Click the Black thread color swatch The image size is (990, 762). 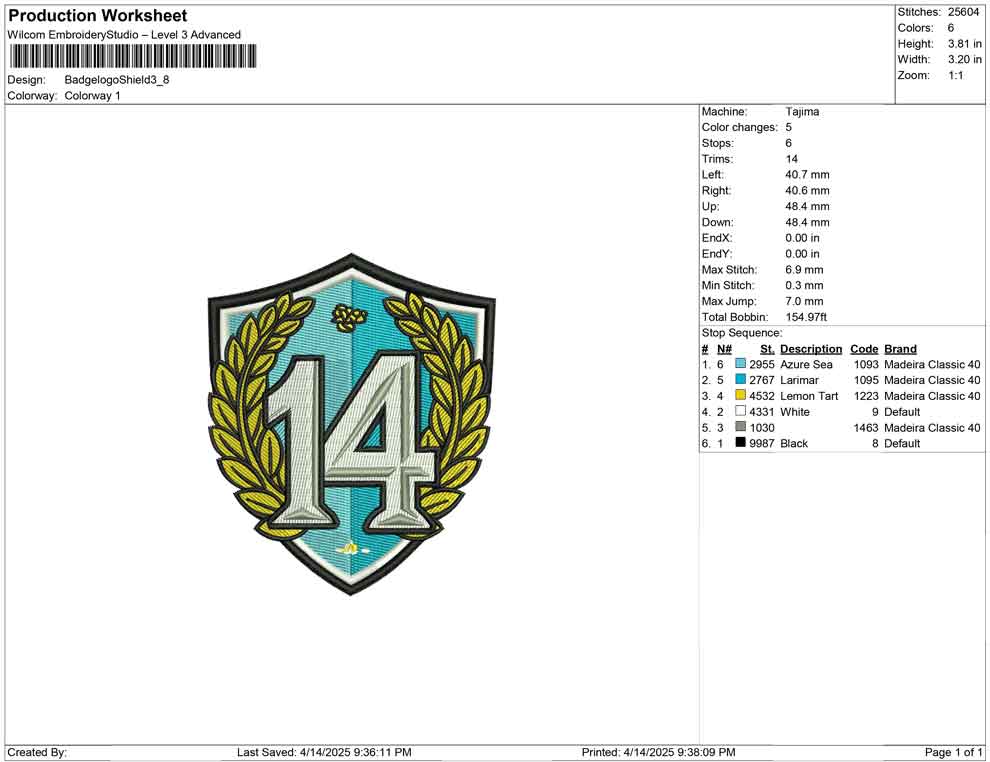(741, 443)
